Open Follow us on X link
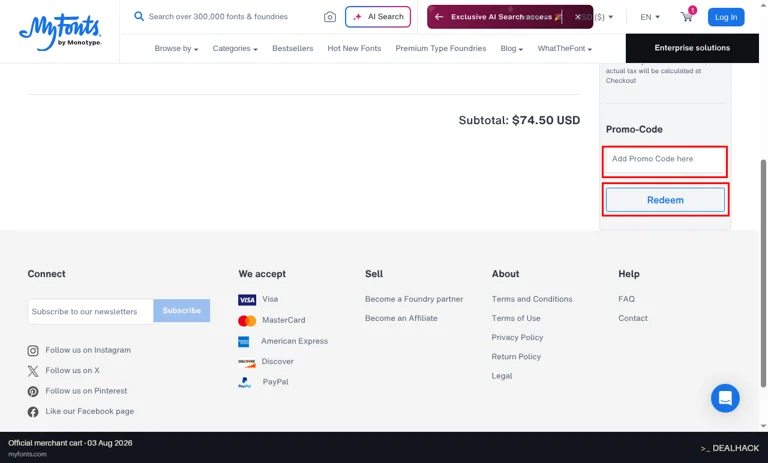This screenshot has height=463, width=768. coord(72,370)
